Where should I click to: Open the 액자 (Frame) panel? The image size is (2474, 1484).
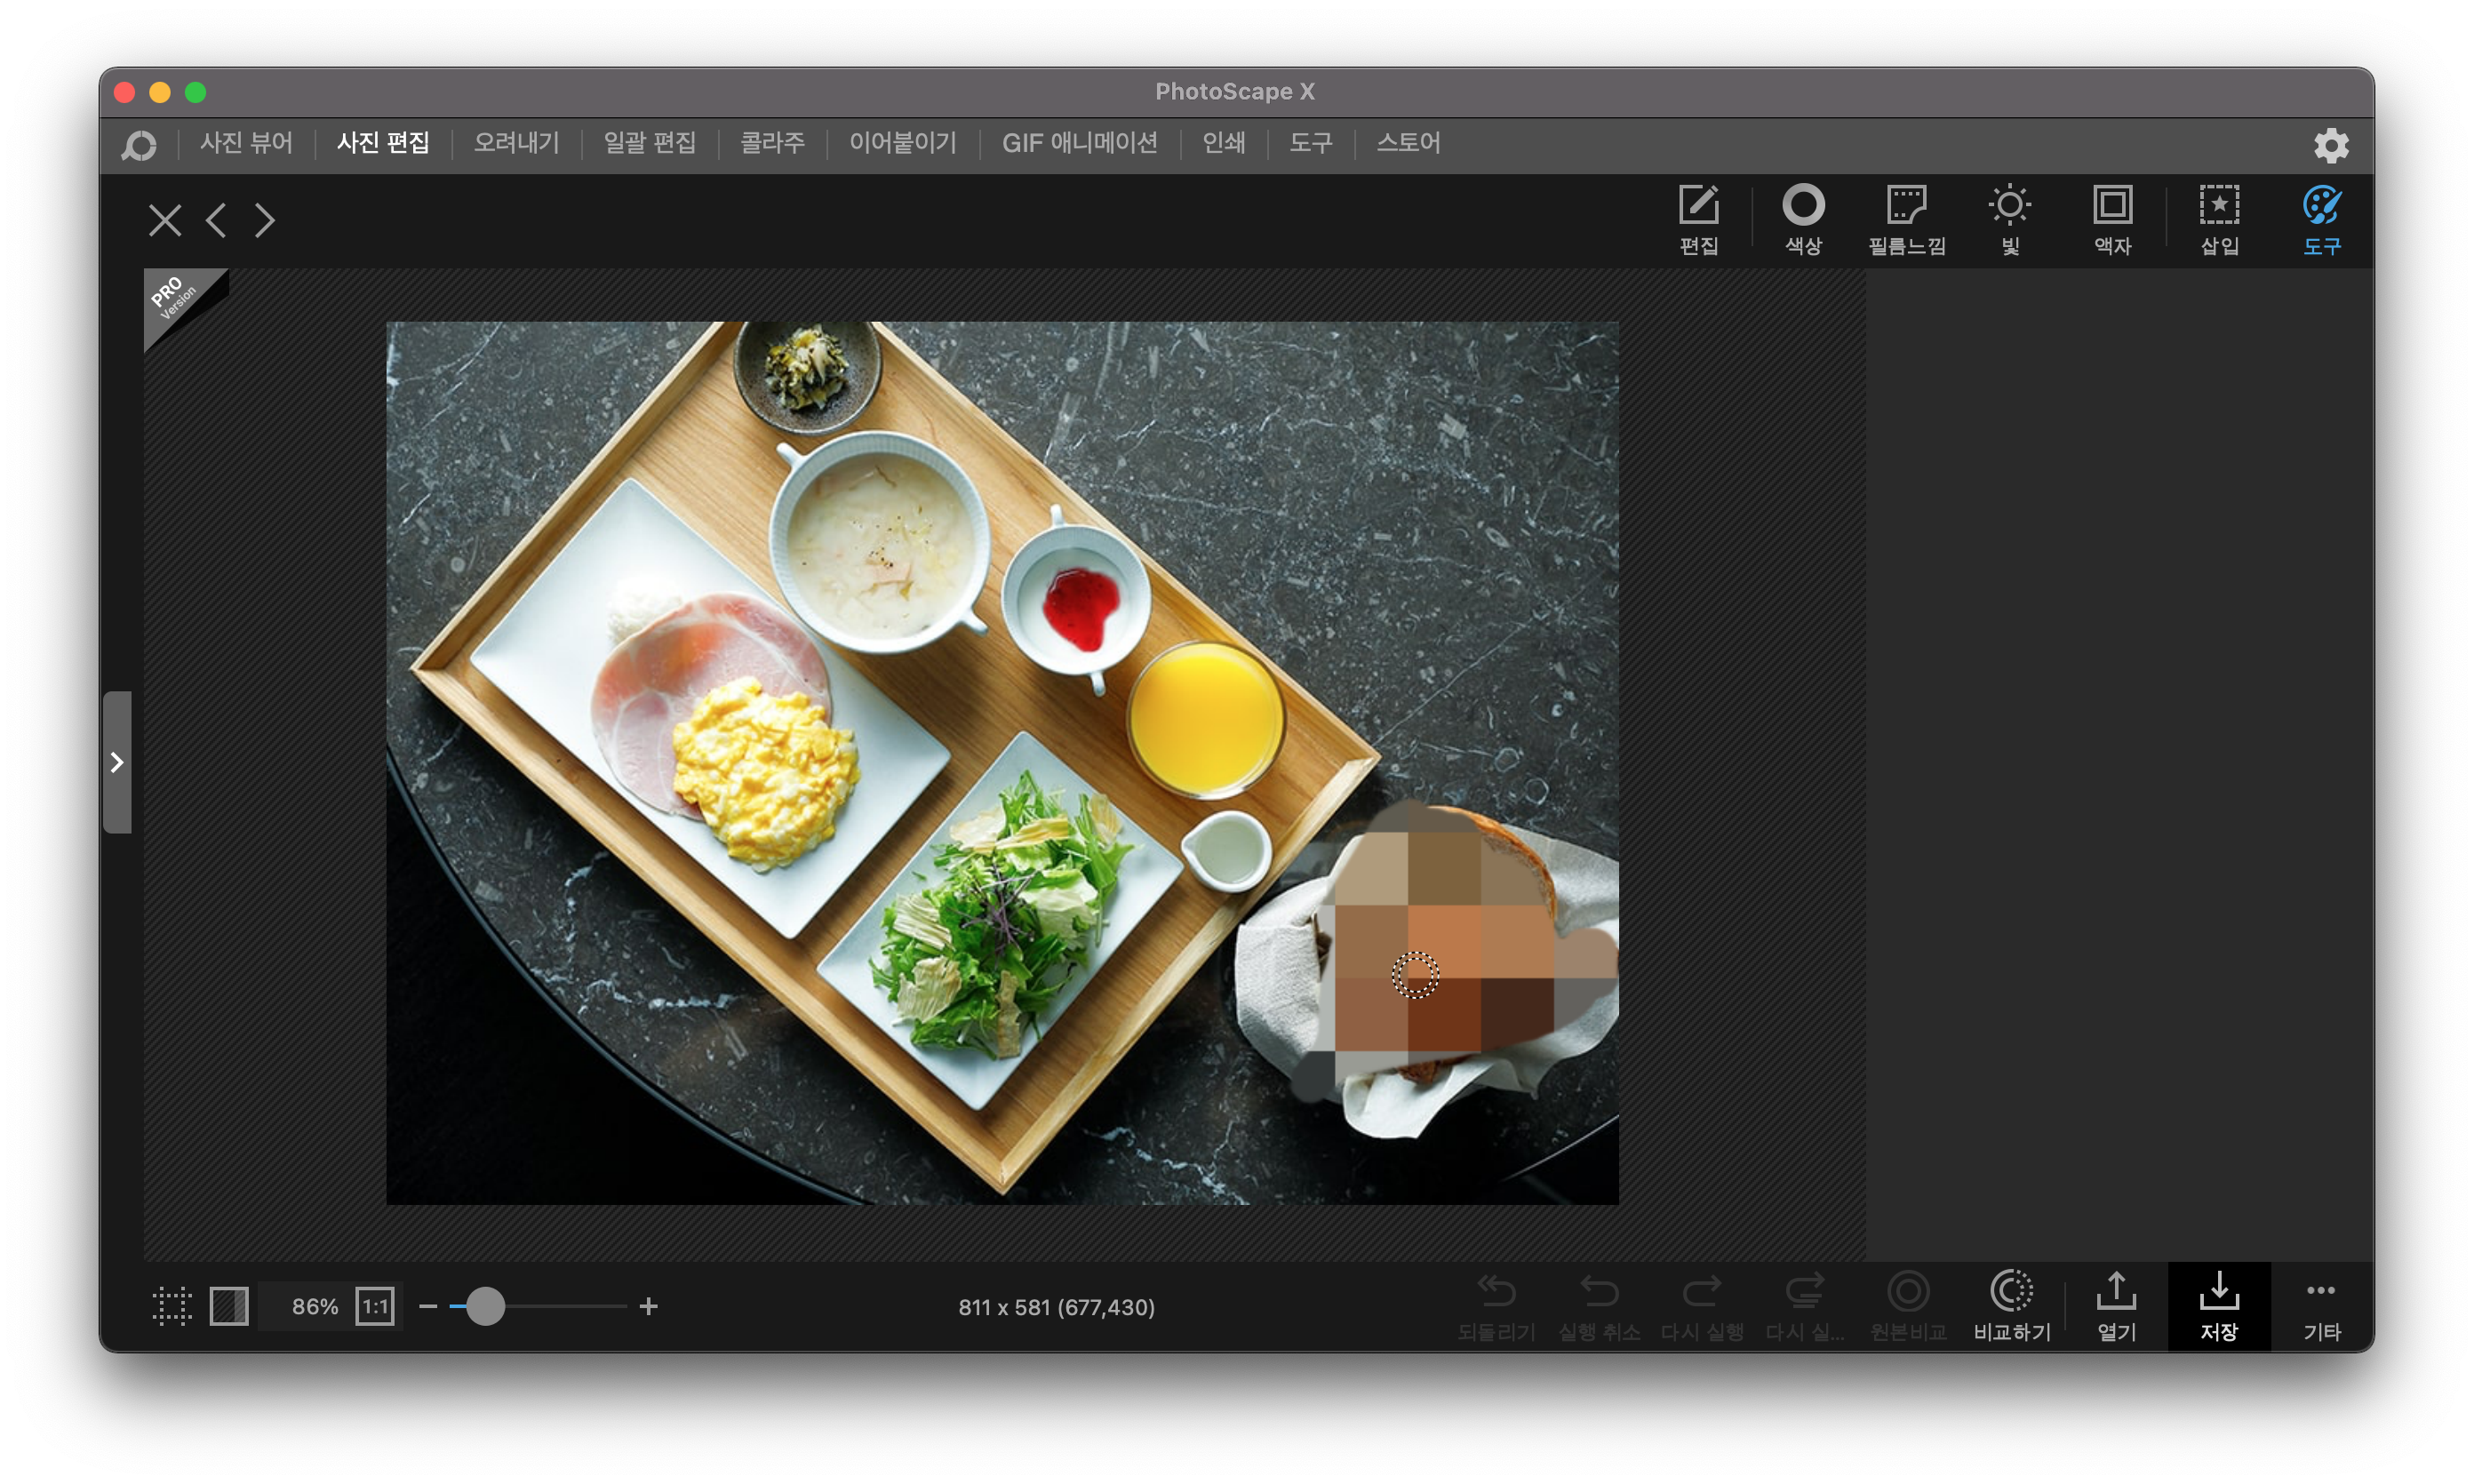[x=2112, y=206]
